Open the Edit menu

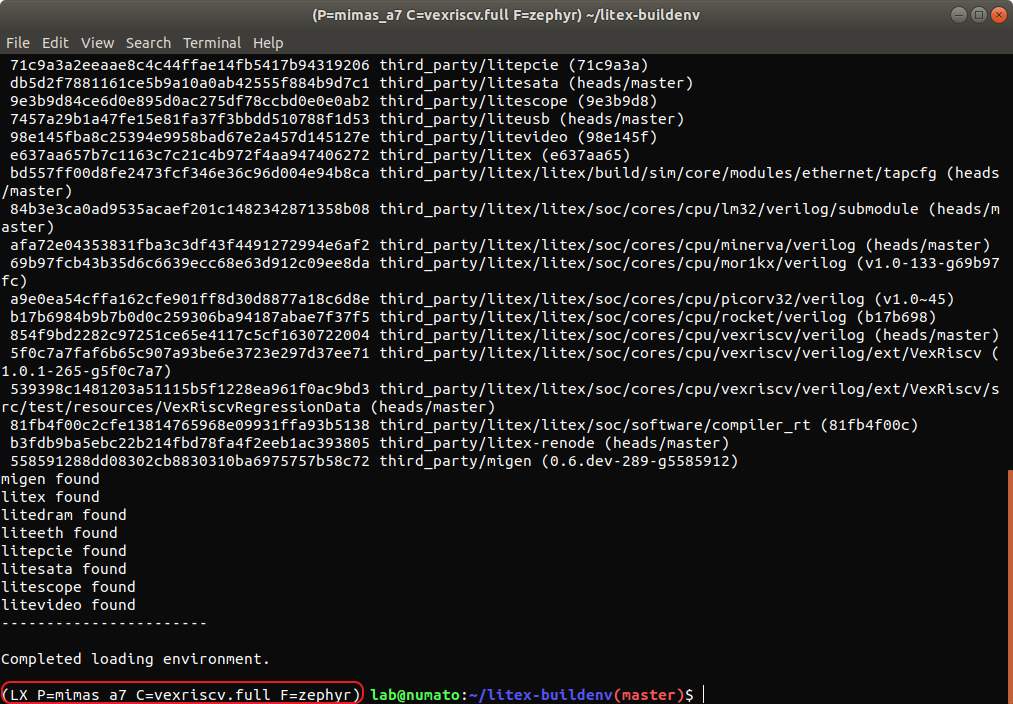click(55, 43)
